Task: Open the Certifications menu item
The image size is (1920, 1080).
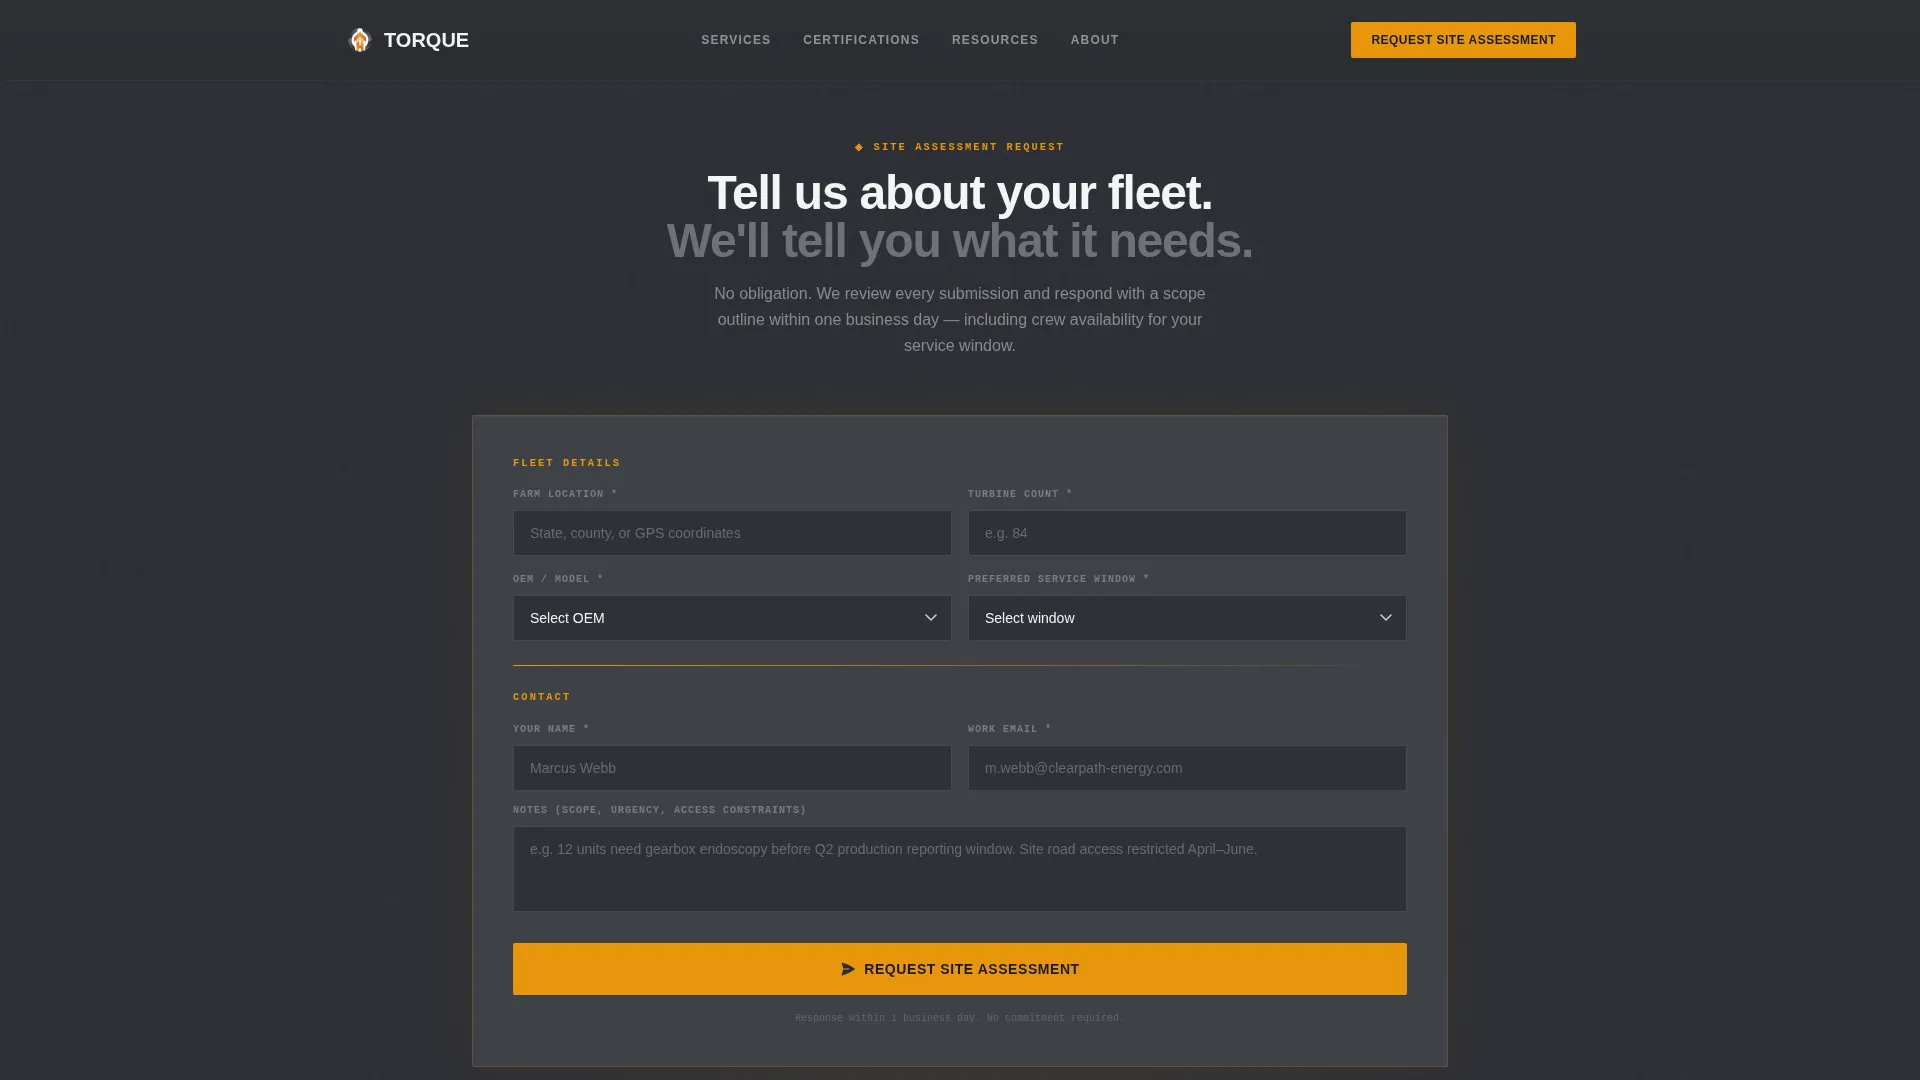Action: point(861,40)
